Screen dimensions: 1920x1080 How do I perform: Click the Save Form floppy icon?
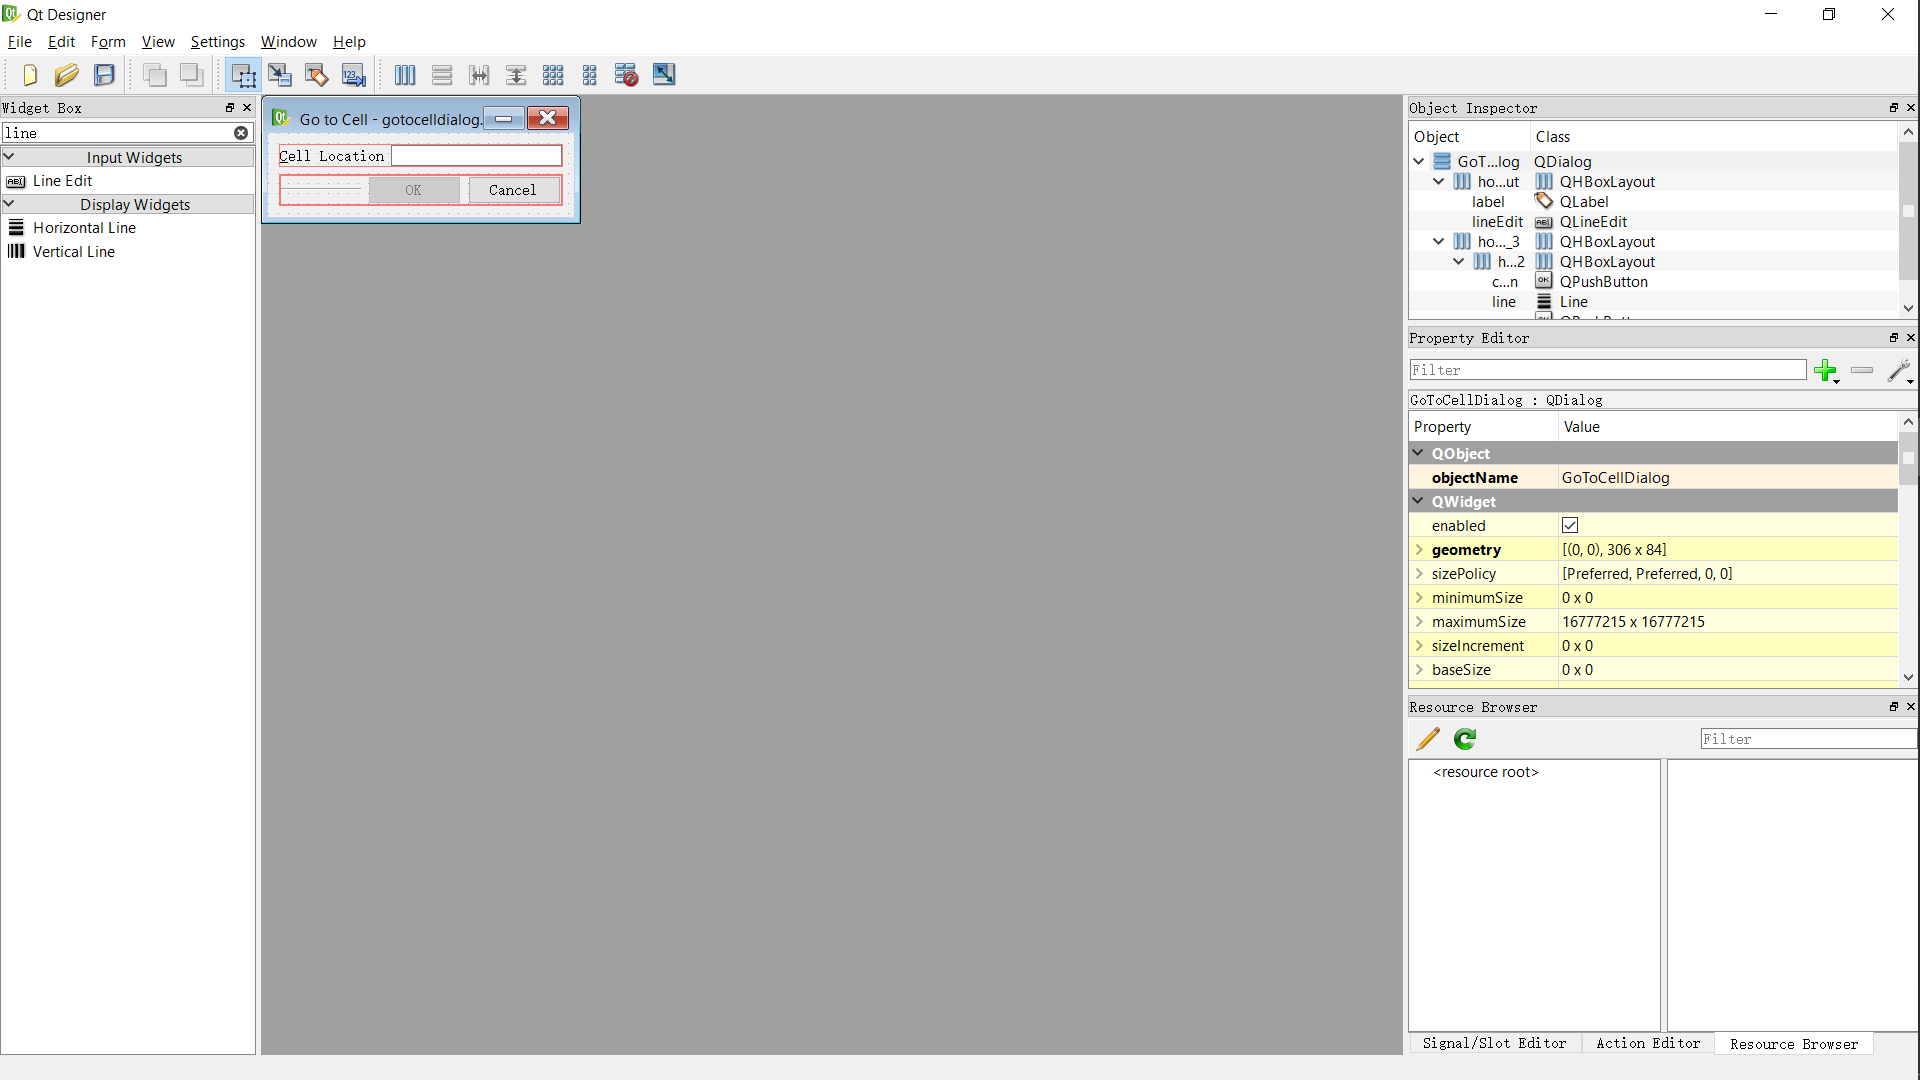pyautogui.click(x=104, y=75)
